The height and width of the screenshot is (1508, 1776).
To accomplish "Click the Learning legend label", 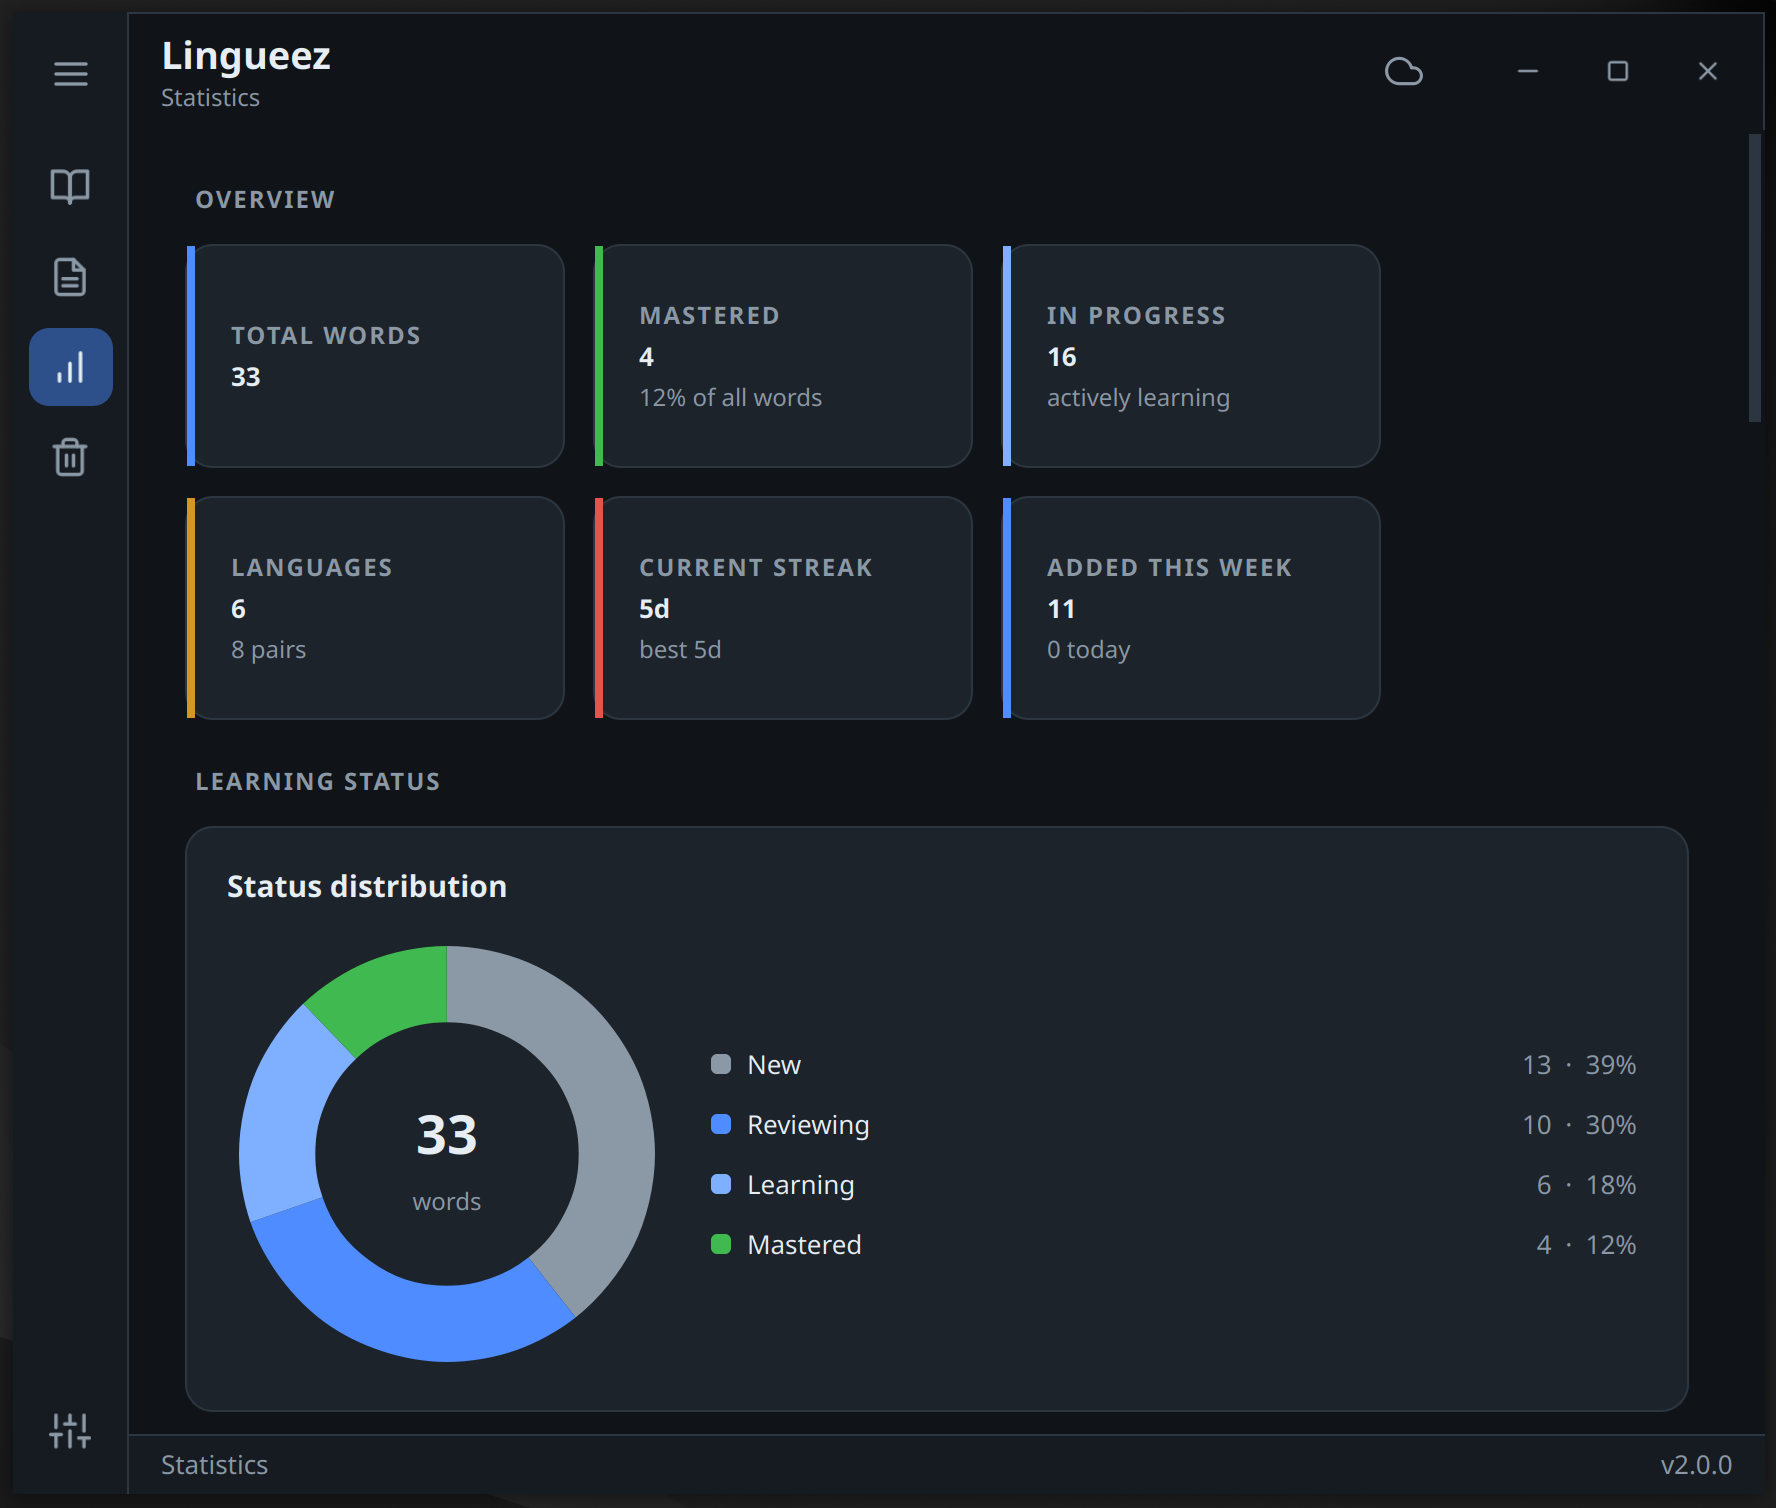I will pos(801,1185).
